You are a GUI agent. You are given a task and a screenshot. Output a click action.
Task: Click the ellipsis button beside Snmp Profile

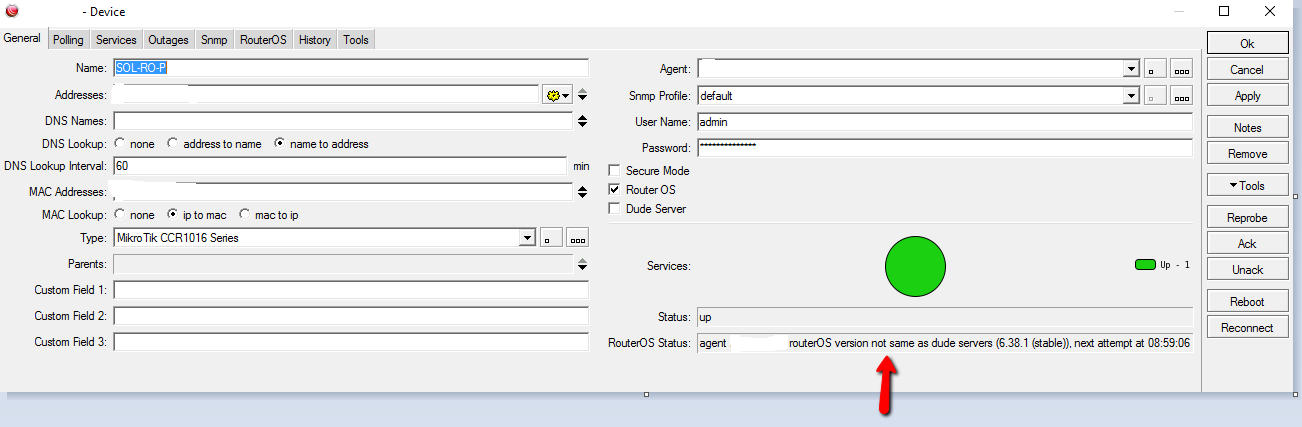click(1182, 97)
